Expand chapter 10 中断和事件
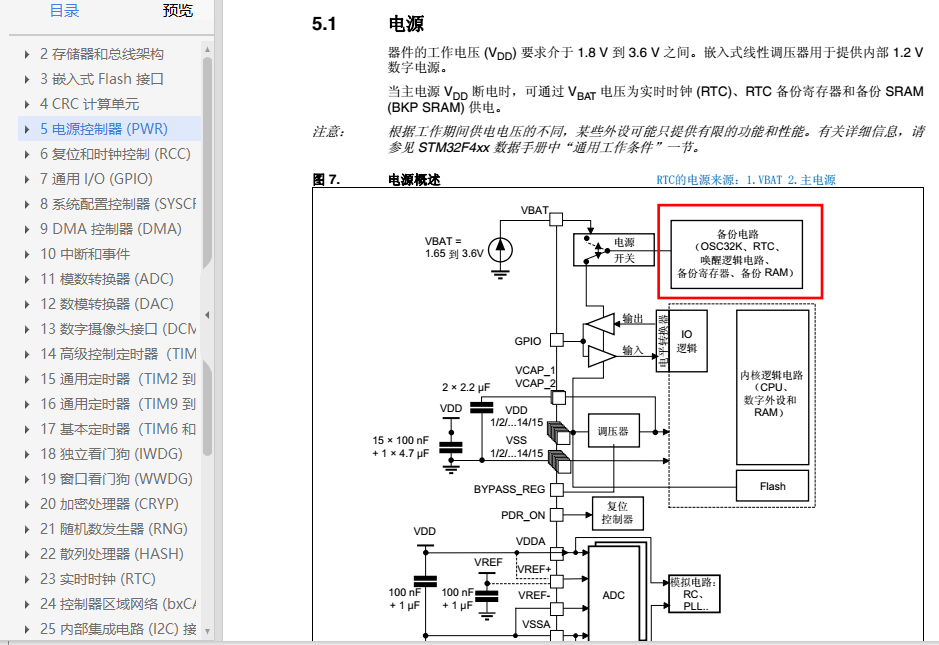This screenshot has height=645, width=939. 27,255
